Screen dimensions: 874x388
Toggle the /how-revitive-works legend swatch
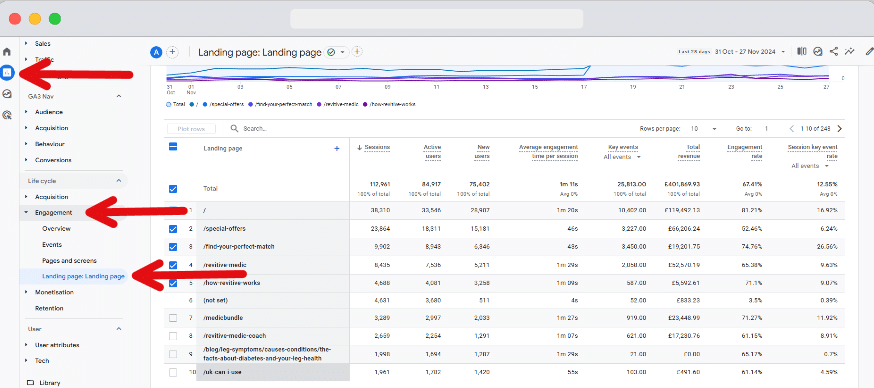pos(365,104)
